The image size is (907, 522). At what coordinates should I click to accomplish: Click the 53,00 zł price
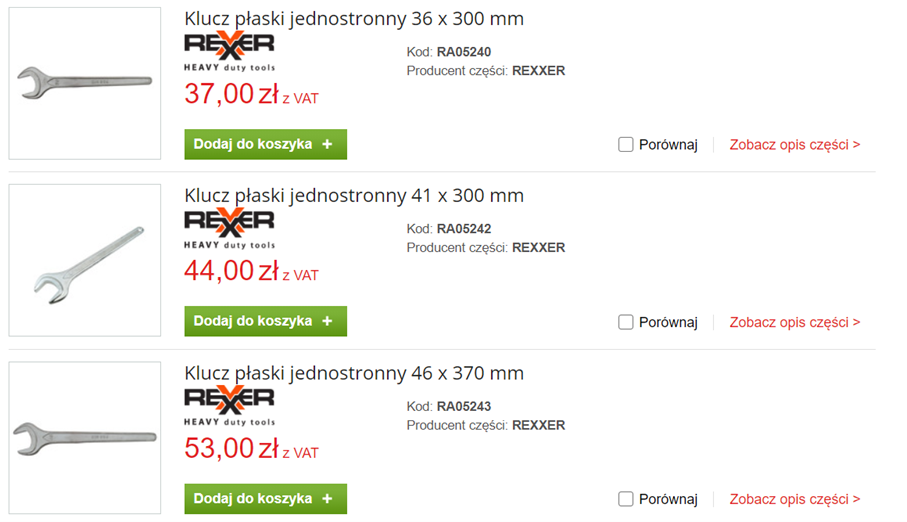tap(231, 449)
